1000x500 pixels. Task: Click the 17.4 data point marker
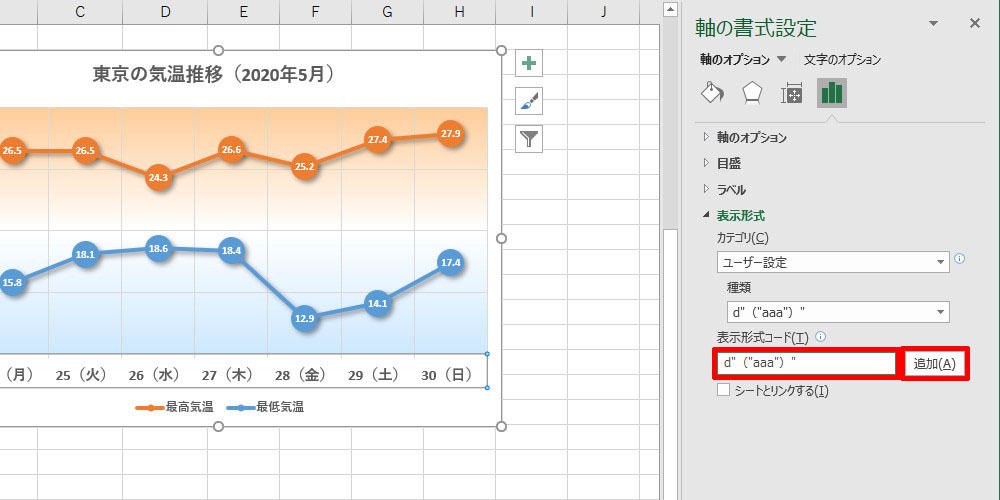point(452,262)
